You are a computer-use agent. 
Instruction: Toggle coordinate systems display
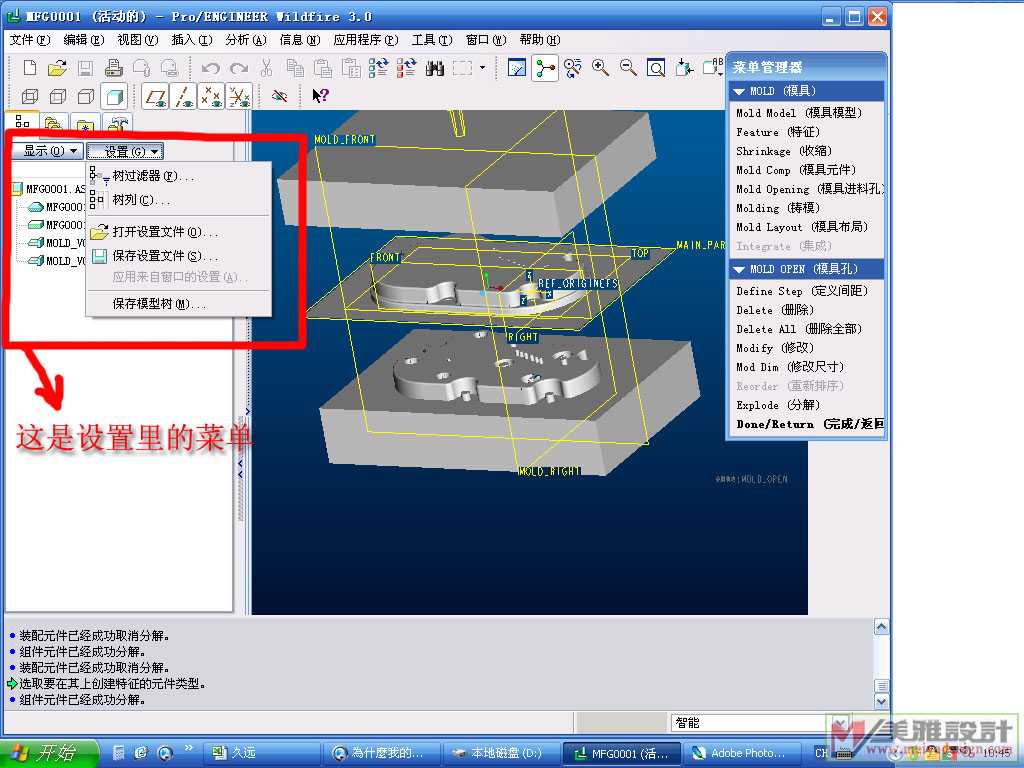click(x=239, y=97)
